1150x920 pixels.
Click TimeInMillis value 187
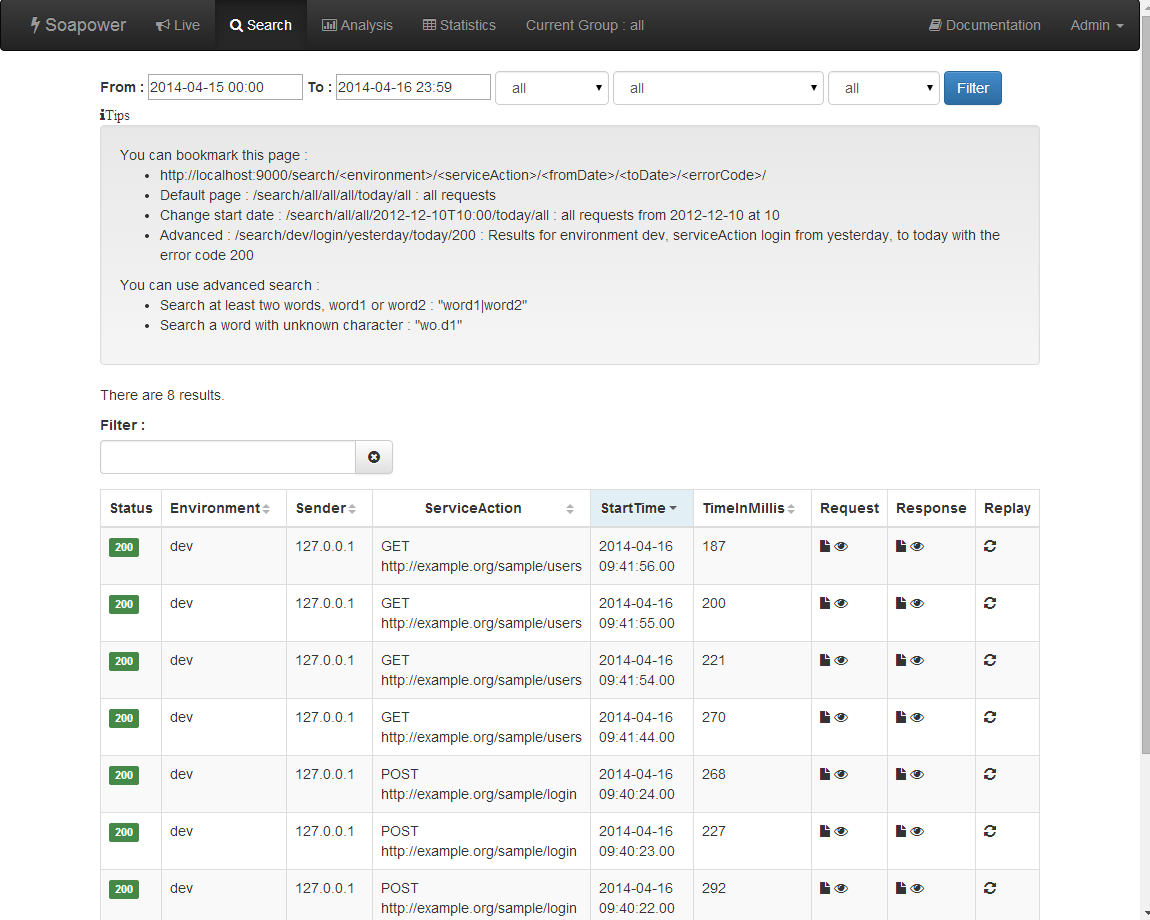(x=714, y=547)
